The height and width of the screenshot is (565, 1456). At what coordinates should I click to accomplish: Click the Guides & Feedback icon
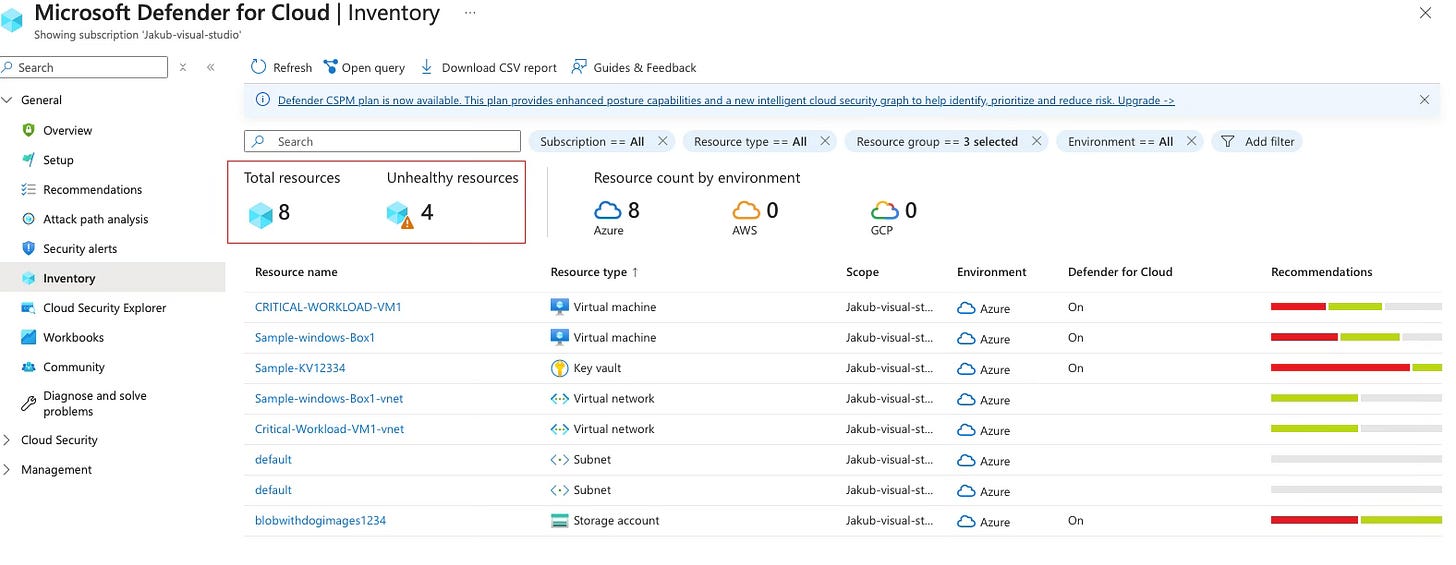[x=579, y=67]
